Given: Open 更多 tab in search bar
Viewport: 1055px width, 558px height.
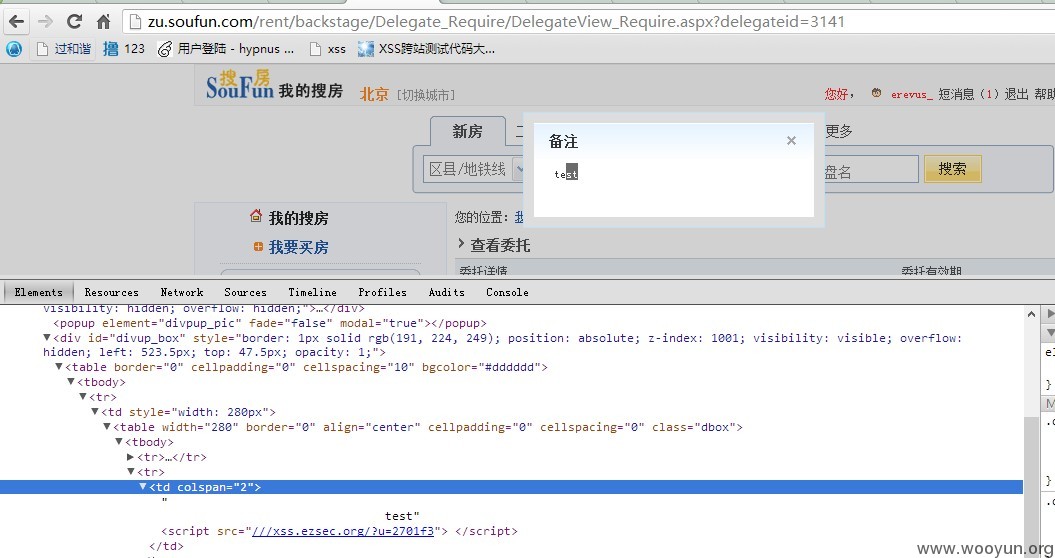Looking at the screenshot, I should [x=838, y=131].
